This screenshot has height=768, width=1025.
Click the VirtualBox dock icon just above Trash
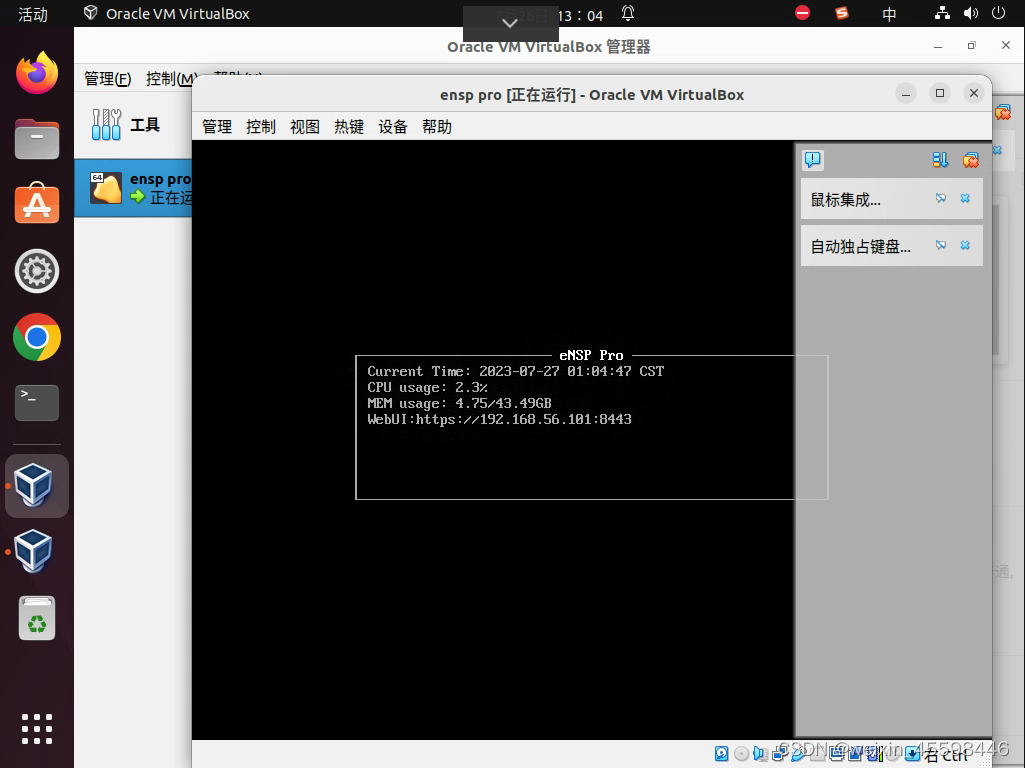point(34,552)
